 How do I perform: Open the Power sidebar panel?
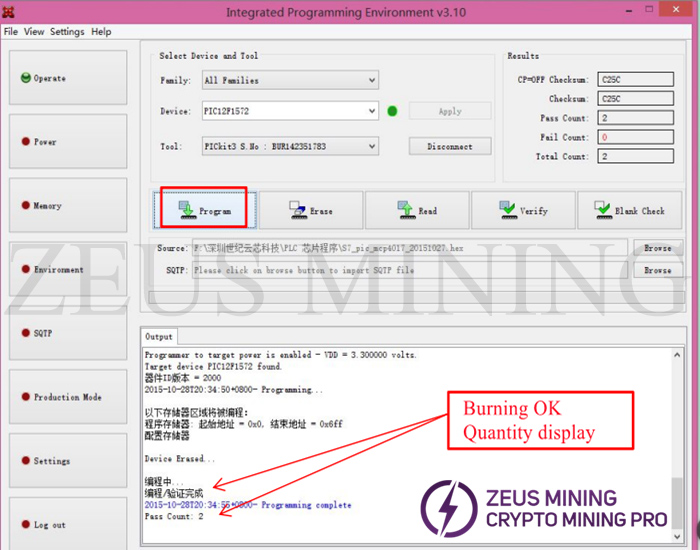coord(67,142)
